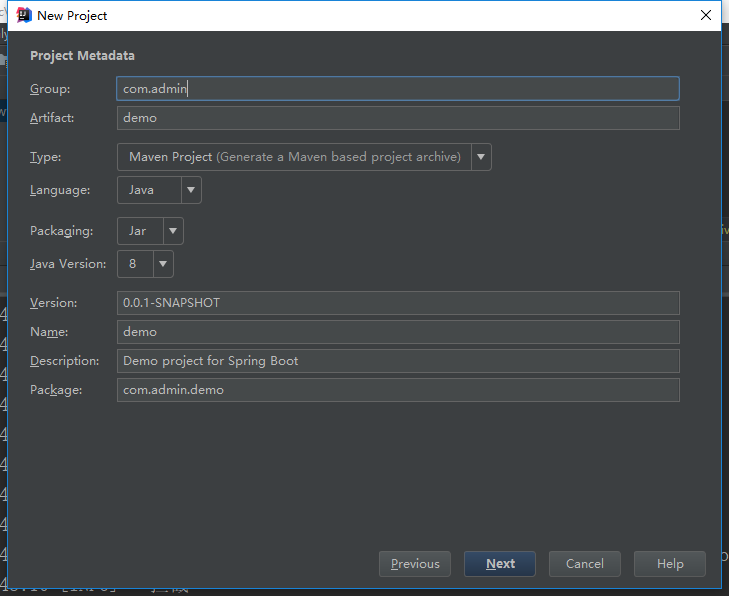
Task: Close the New Project dialog
Action: [x=706, y=15]
